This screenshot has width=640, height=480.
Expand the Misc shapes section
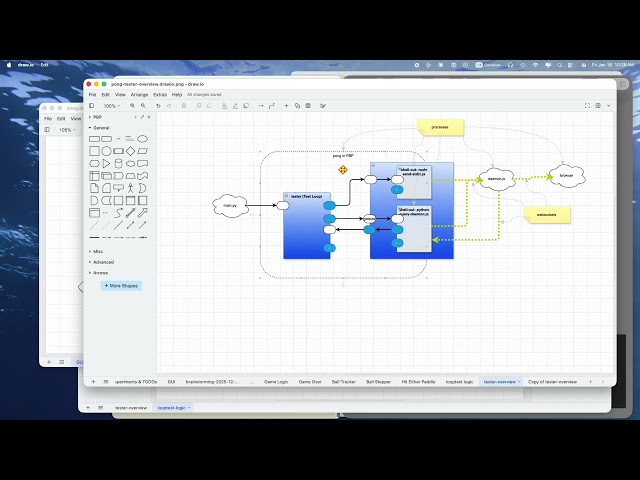(x=96, y=251)
